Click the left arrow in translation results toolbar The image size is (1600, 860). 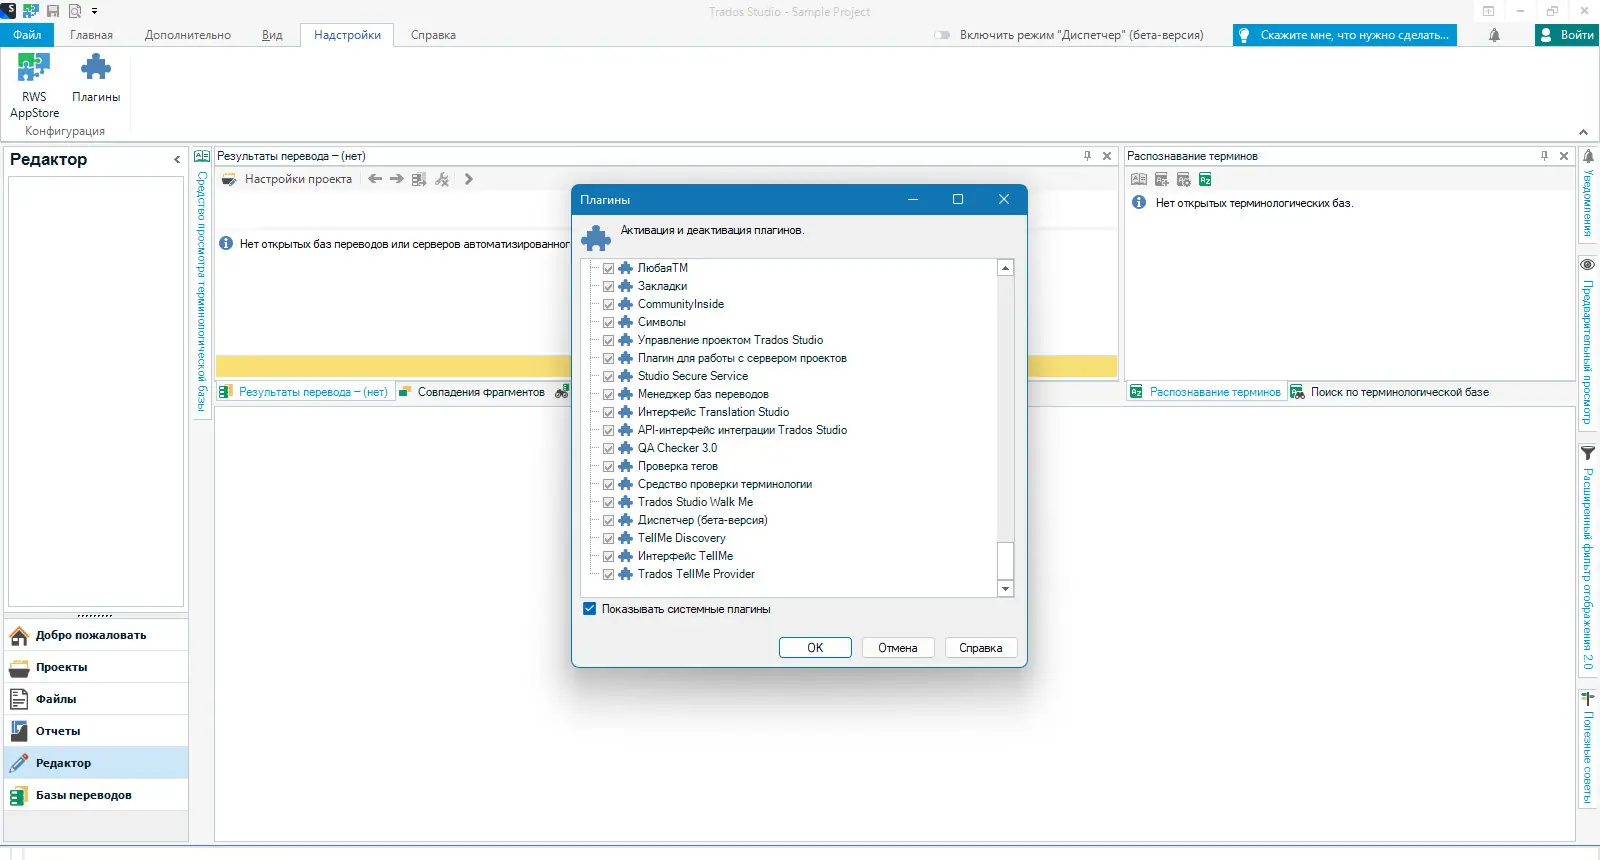pos(375,179)
